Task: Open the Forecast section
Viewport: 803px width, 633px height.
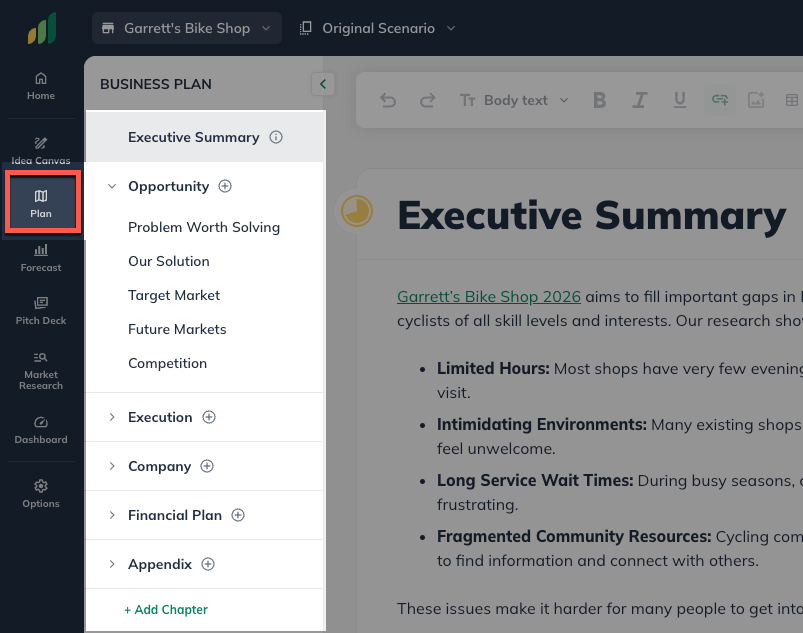Action: (x=41, y=258)
